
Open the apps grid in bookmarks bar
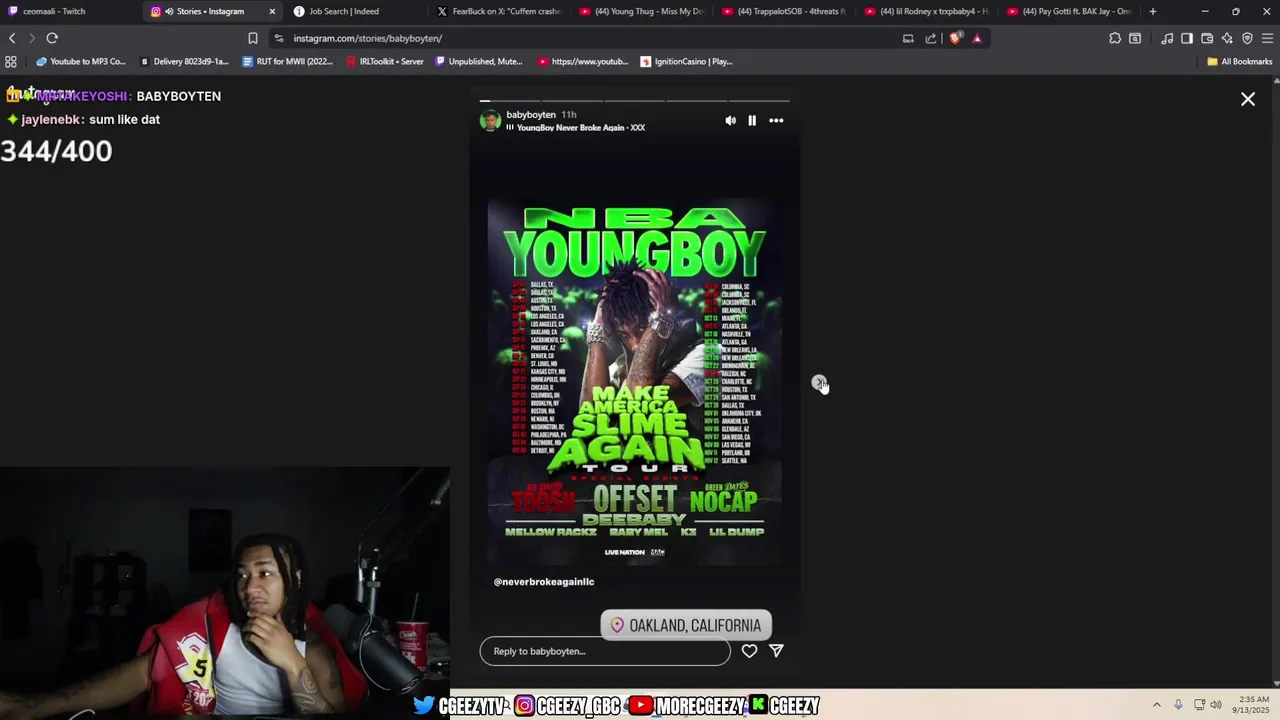click(11, 61)
